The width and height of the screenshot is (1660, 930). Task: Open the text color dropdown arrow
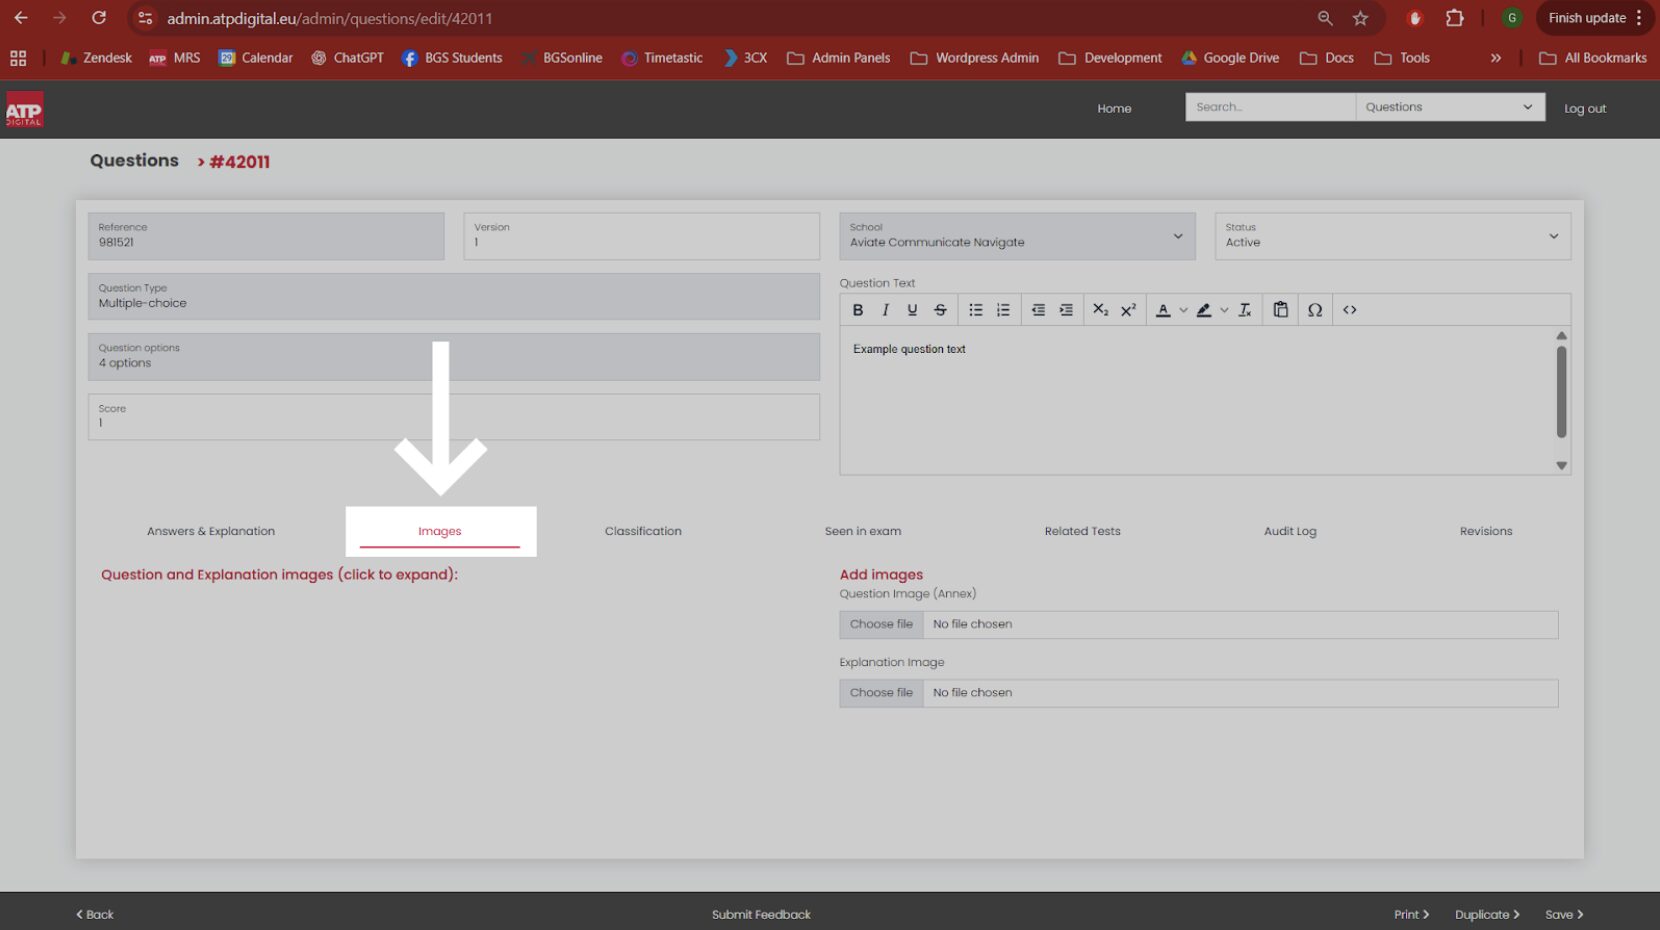pyautogui.click(x=1183, y=310)
